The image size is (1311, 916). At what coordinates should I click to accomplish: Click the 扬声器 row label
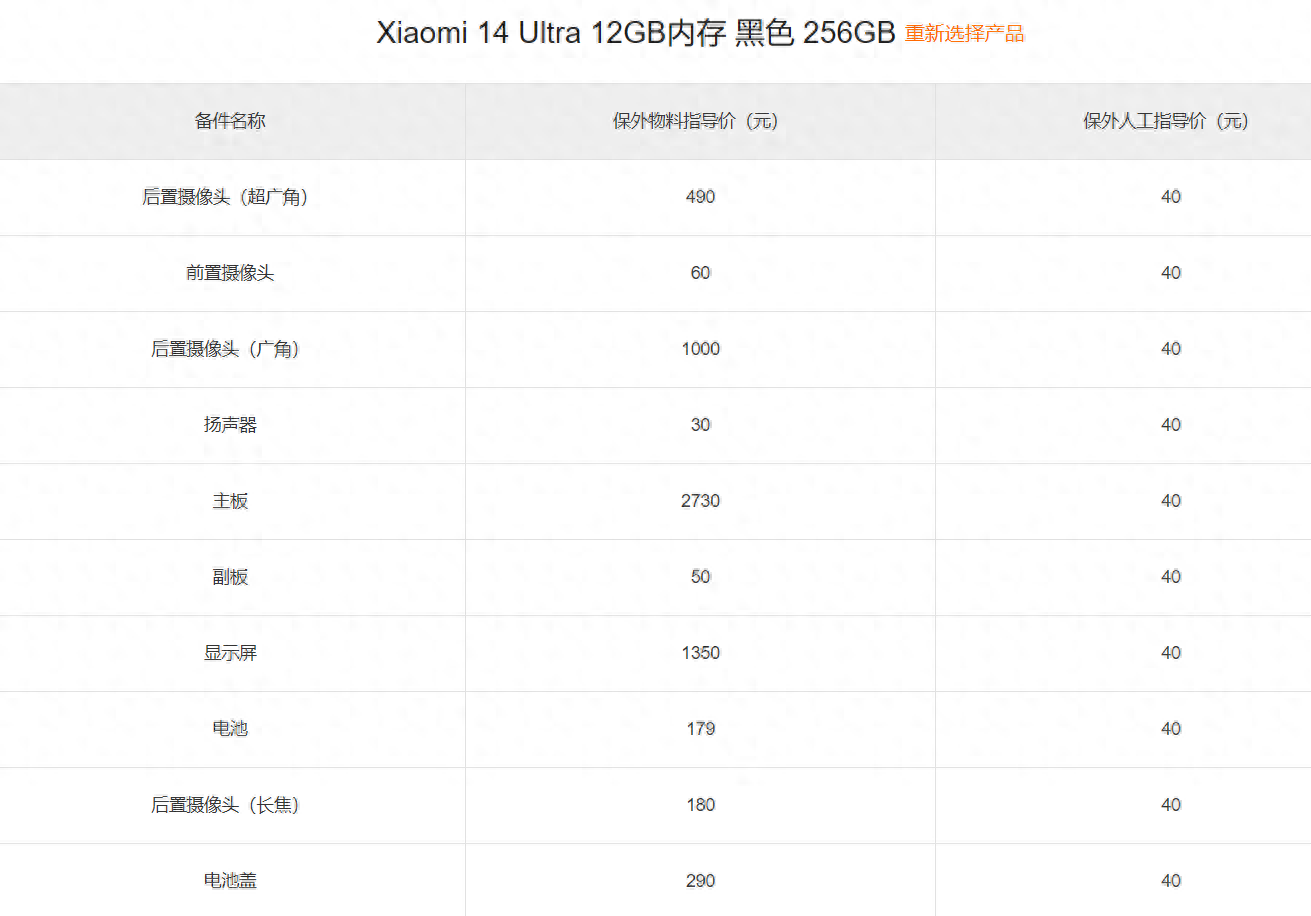point(230,425)
